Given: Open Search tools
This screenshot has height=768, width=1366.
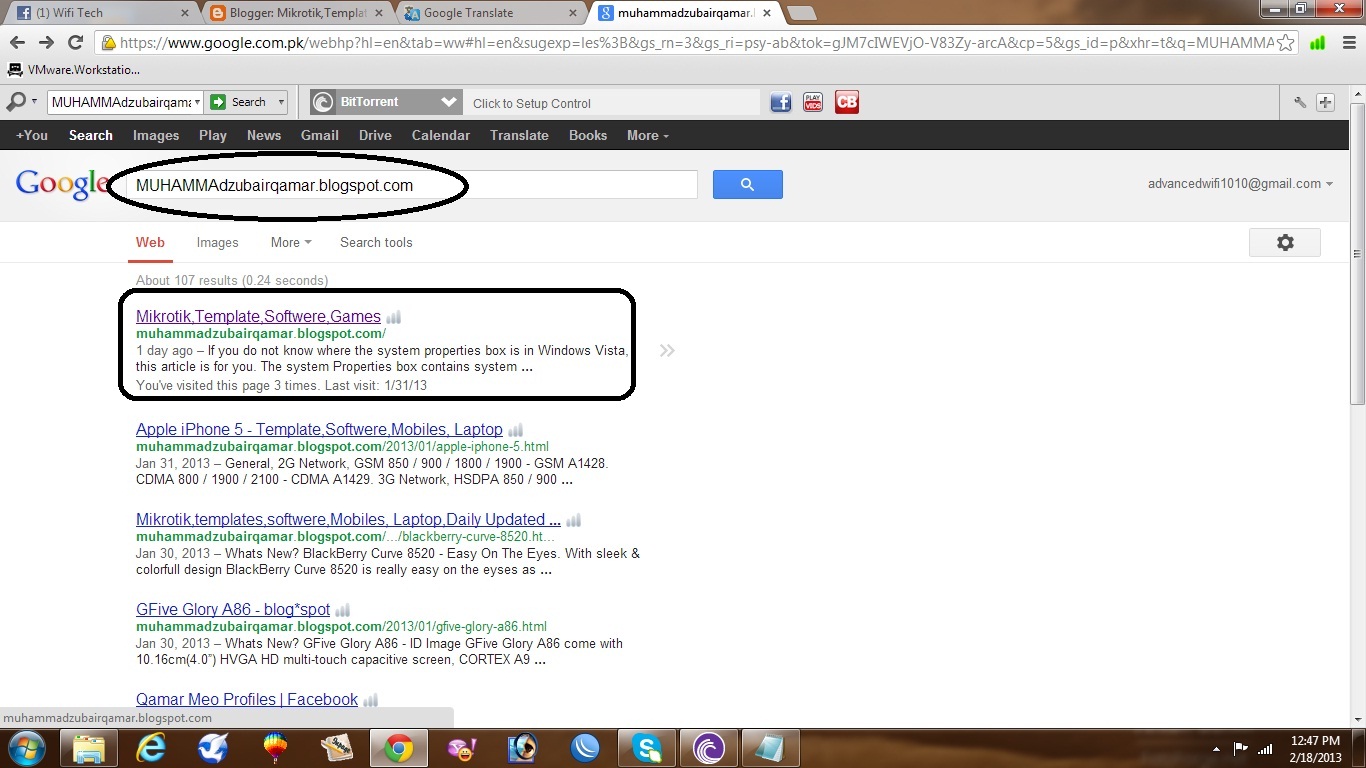Looking at the screenshot, I should pyautogui.click(x=376, y=242).
